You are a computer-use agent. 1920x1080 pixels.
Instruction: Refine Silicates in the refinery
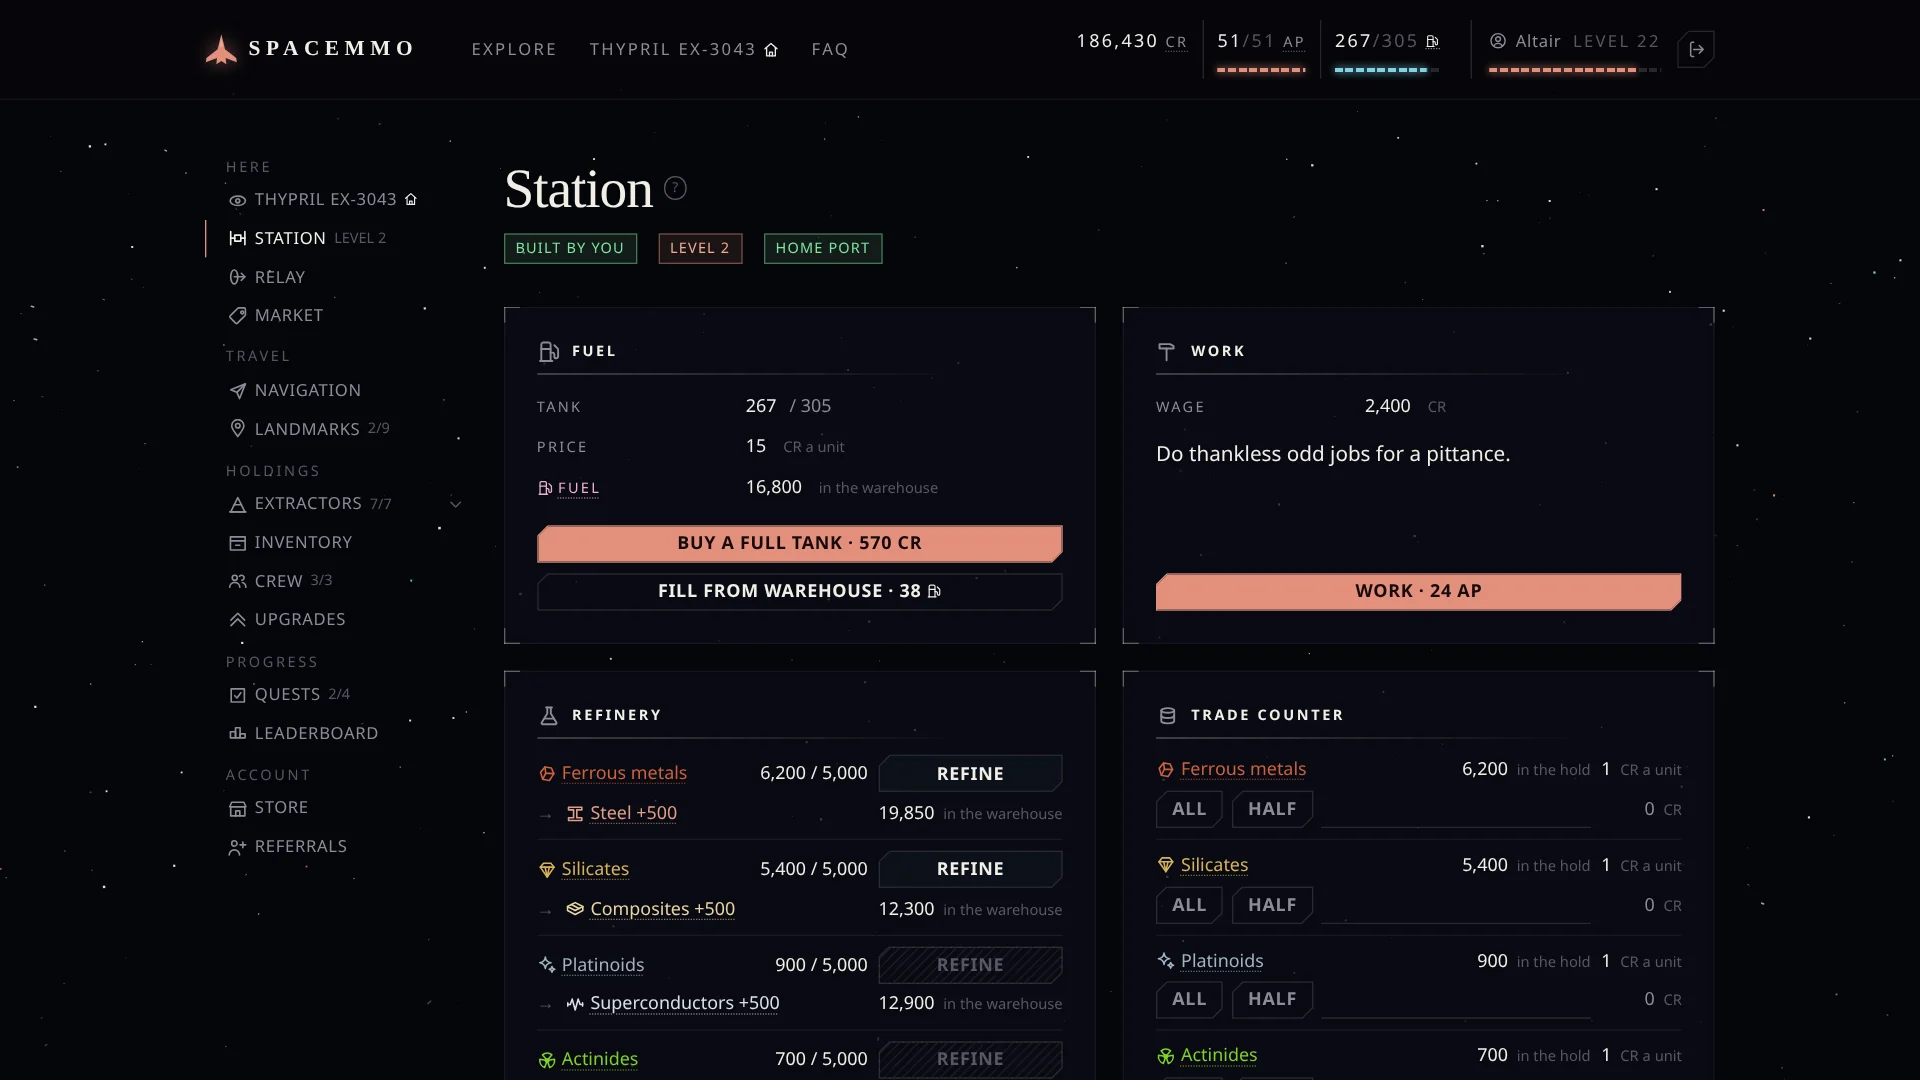click(x=970, y=868)
